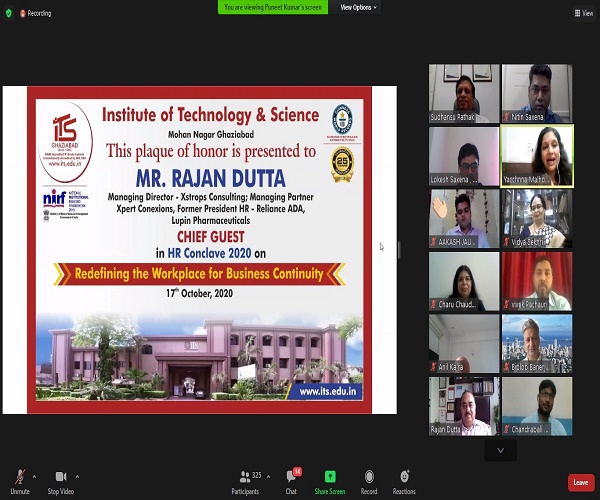Click 'Institute of Technology & Science' title

pos(210,115)
